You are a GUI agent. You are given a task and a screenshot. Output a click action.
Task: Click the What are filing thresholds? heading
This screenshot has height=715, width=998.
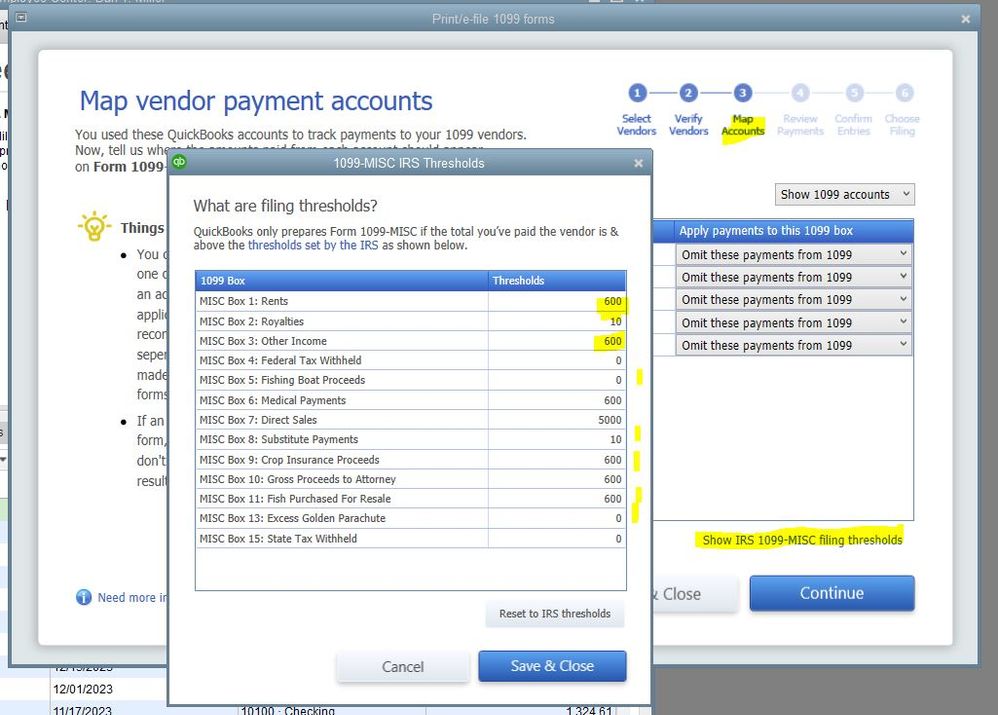(x=285, y=206)
